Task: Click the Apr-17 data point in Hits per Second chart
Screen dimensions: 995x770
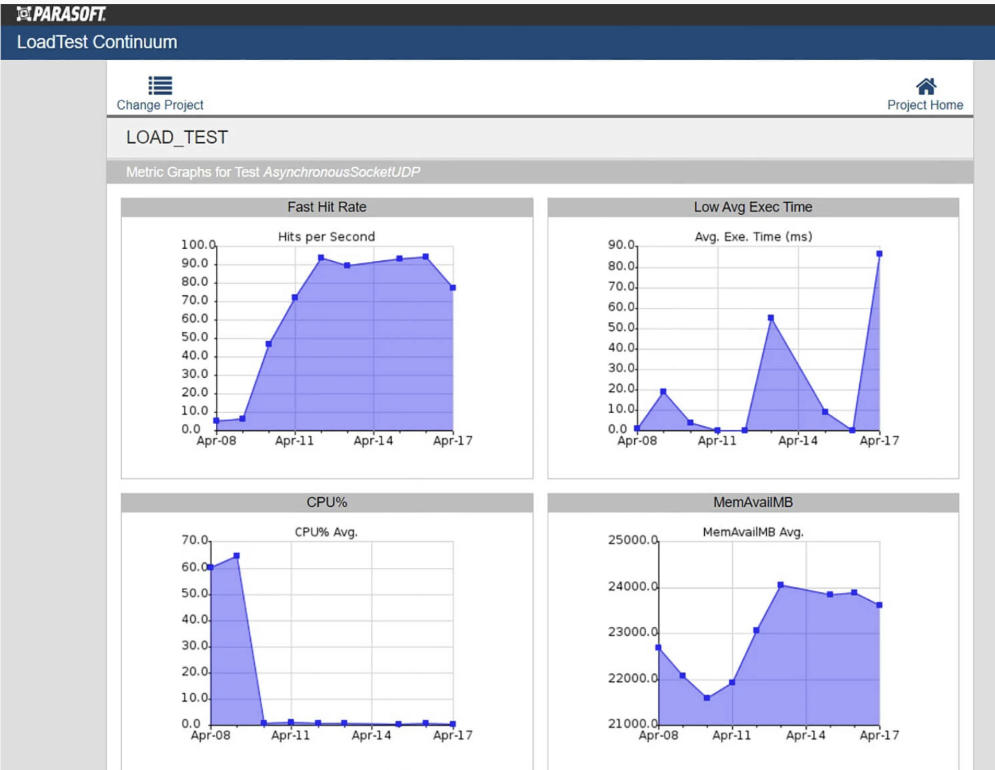Action: [x=452, y=288]
